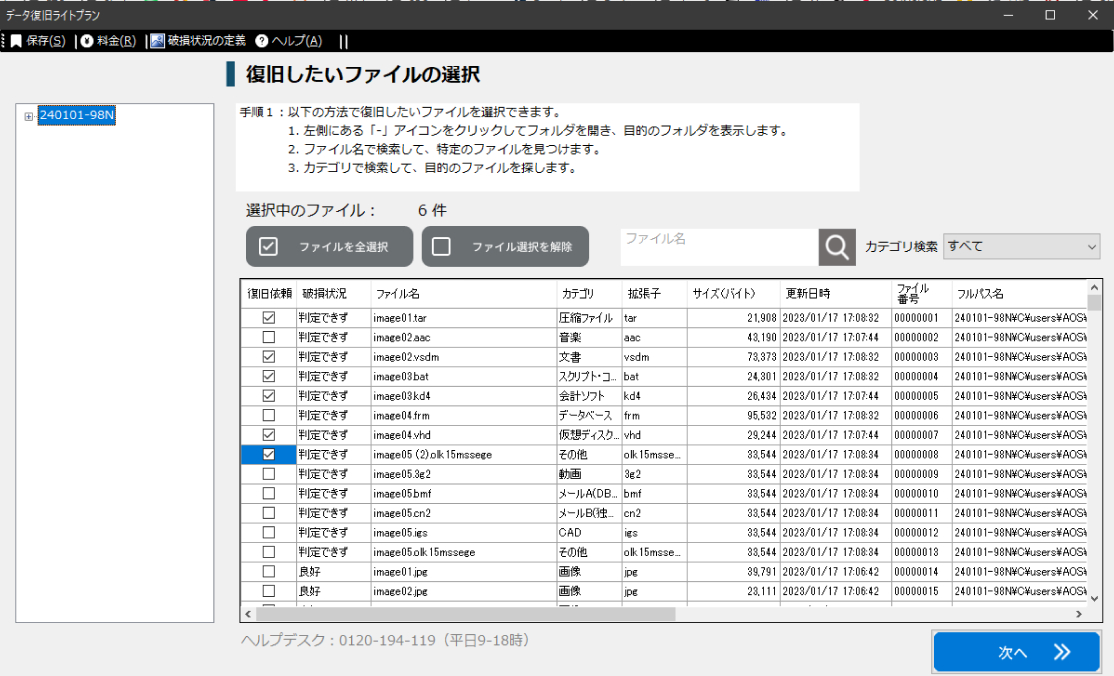This screenshot has height=676, width=1114.
Task: Click the 破損状況の定義 image icon
Action: point(158,41)
